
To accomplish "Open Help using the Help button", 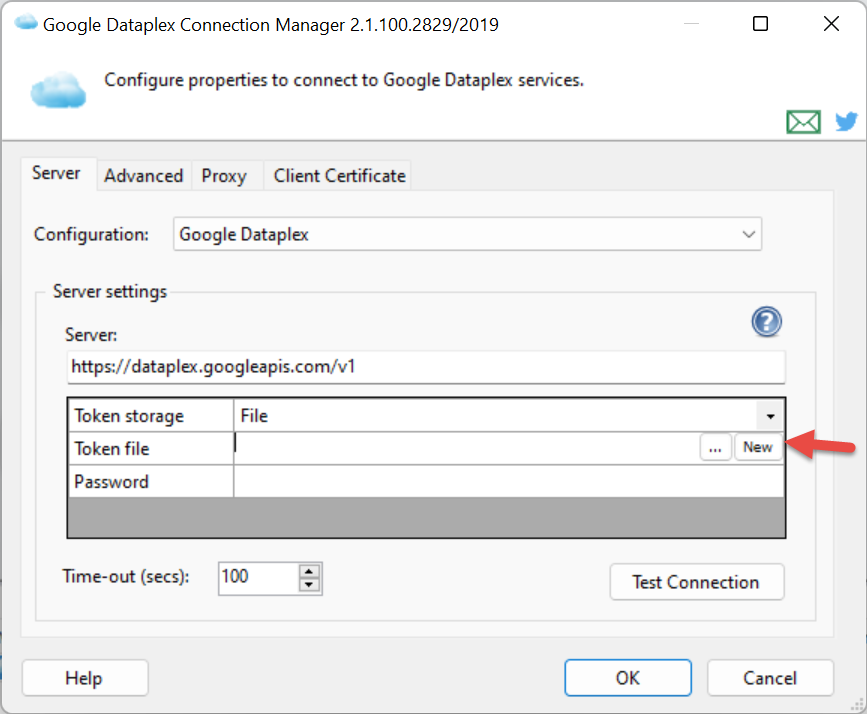I will coord(85,677).
